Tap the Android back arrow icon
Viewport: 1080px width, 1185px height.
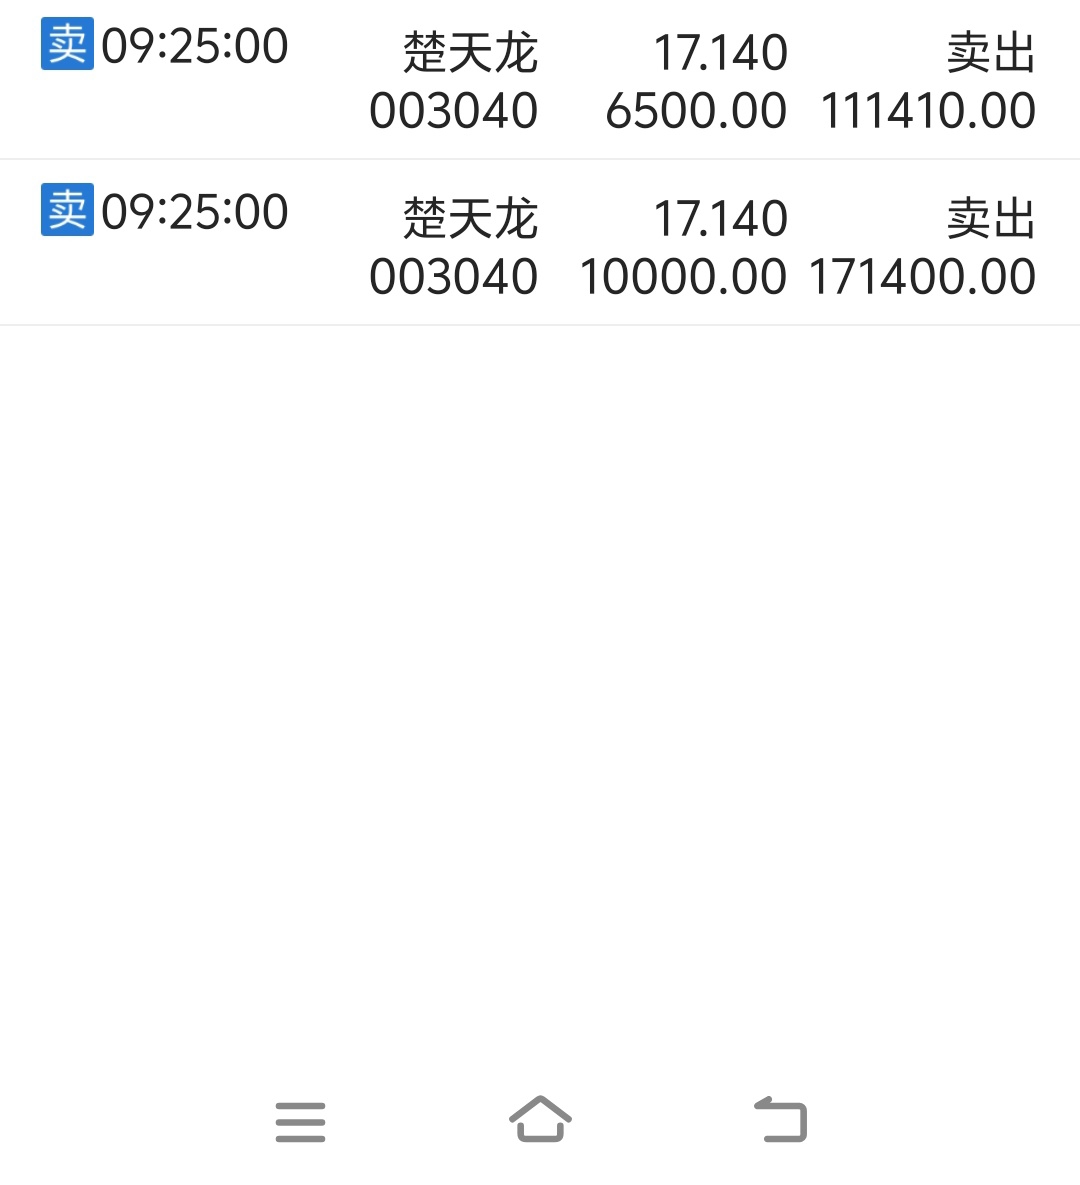tap(781, 1118)
